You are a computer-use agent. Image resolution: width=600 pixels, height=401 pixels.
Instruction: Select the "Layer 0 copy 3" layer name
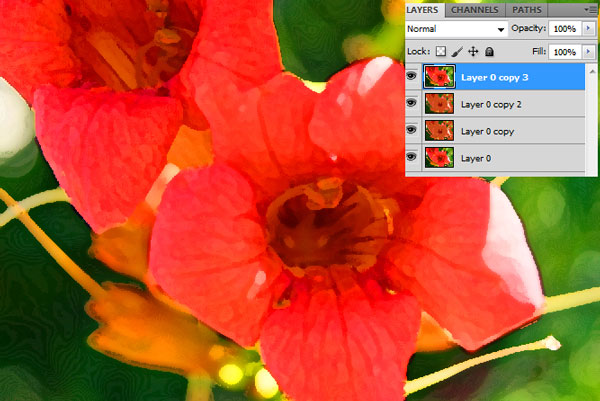(x=494, y=78)
